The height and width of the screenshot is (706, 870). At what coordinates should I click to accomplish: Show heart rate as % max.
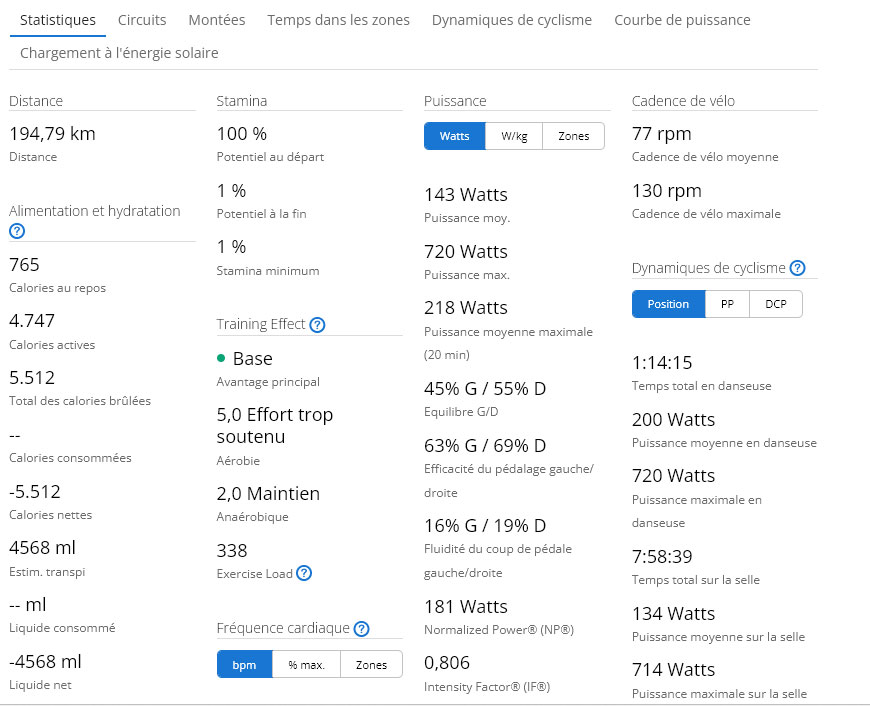[x=306, y=664]
